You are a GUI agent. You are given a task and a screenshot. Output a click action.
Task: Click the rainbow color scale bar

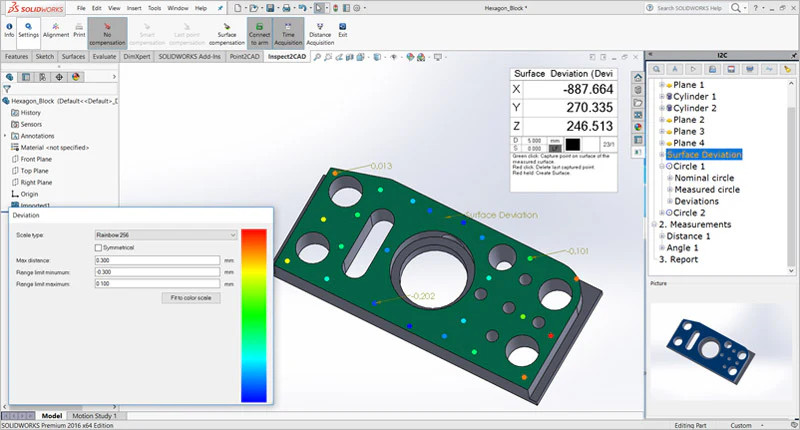pyautogui.click(x=254, y=316)
